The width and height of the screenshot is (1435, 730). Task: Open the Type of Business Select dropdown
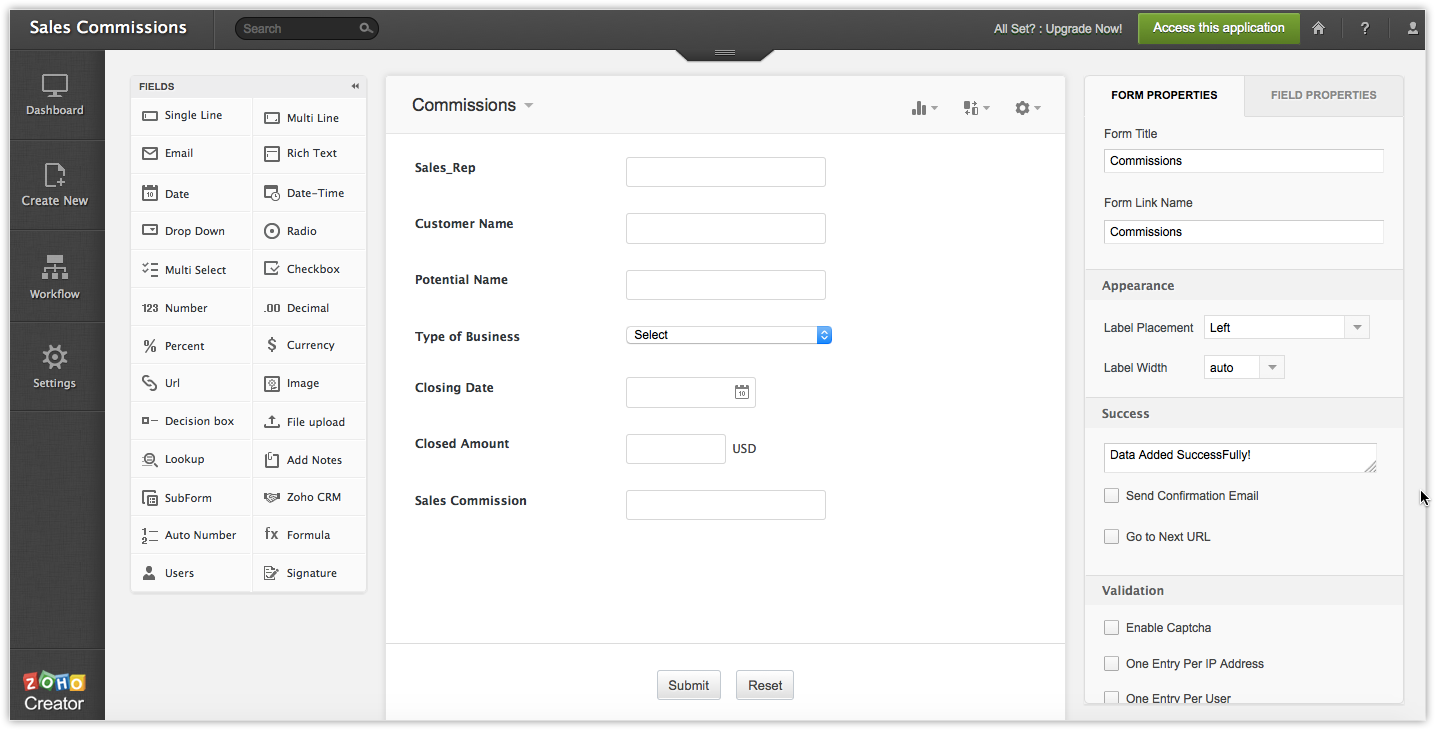coord(729,335)
